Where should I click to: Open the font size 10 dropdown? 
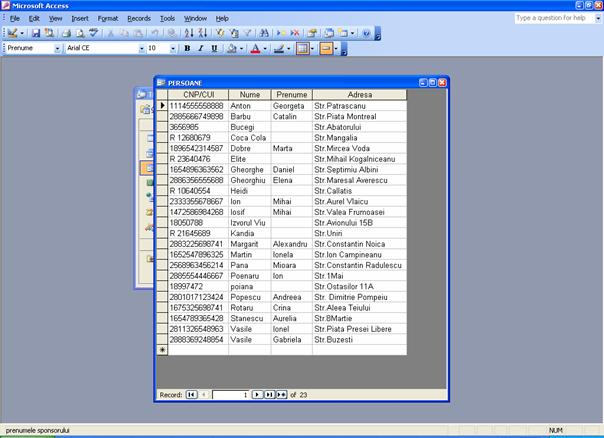click(x=173, y=48)
